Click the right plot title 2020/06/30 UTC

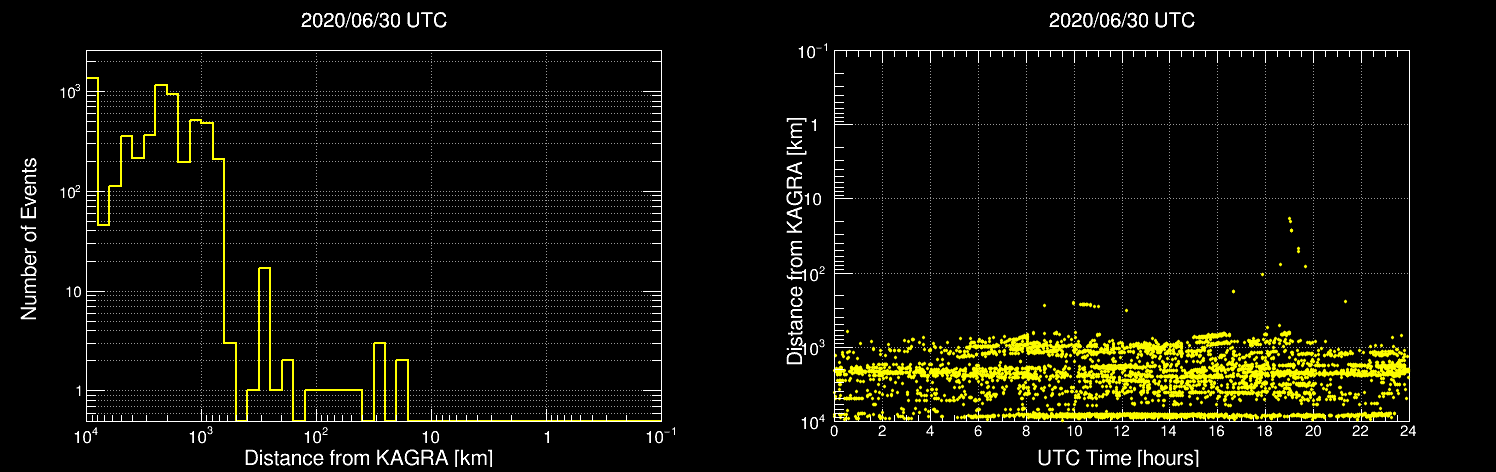coord(1121,21)
